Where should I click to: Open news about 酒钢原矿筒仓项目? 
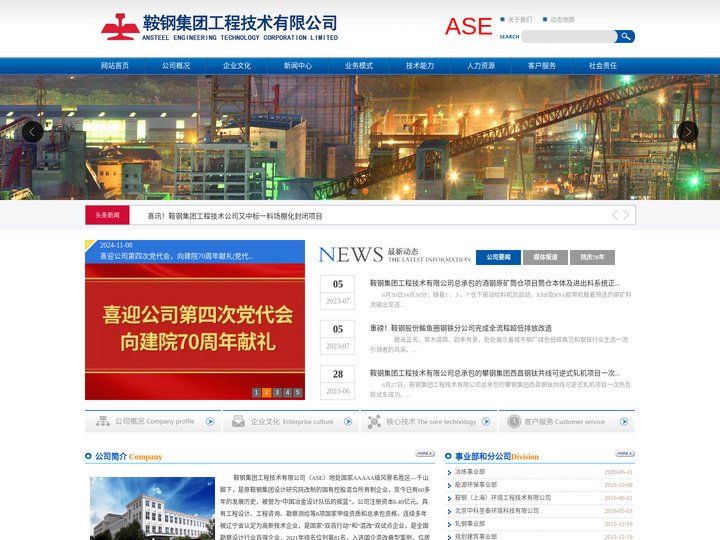[x=495, y=283]
